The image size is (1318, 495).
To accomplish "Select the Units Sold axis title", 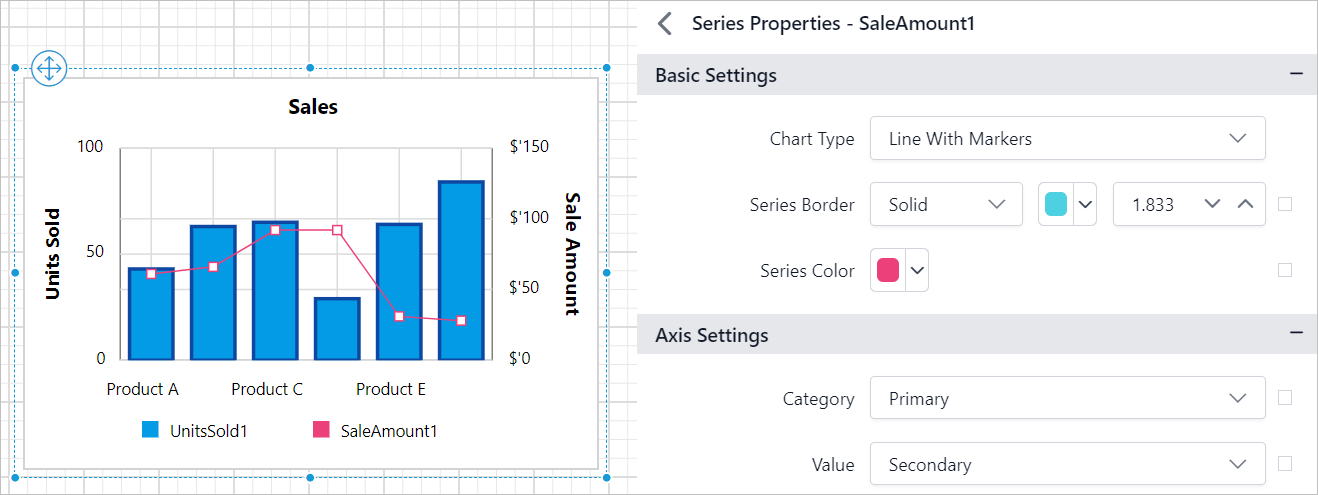I will click(53, 254).
